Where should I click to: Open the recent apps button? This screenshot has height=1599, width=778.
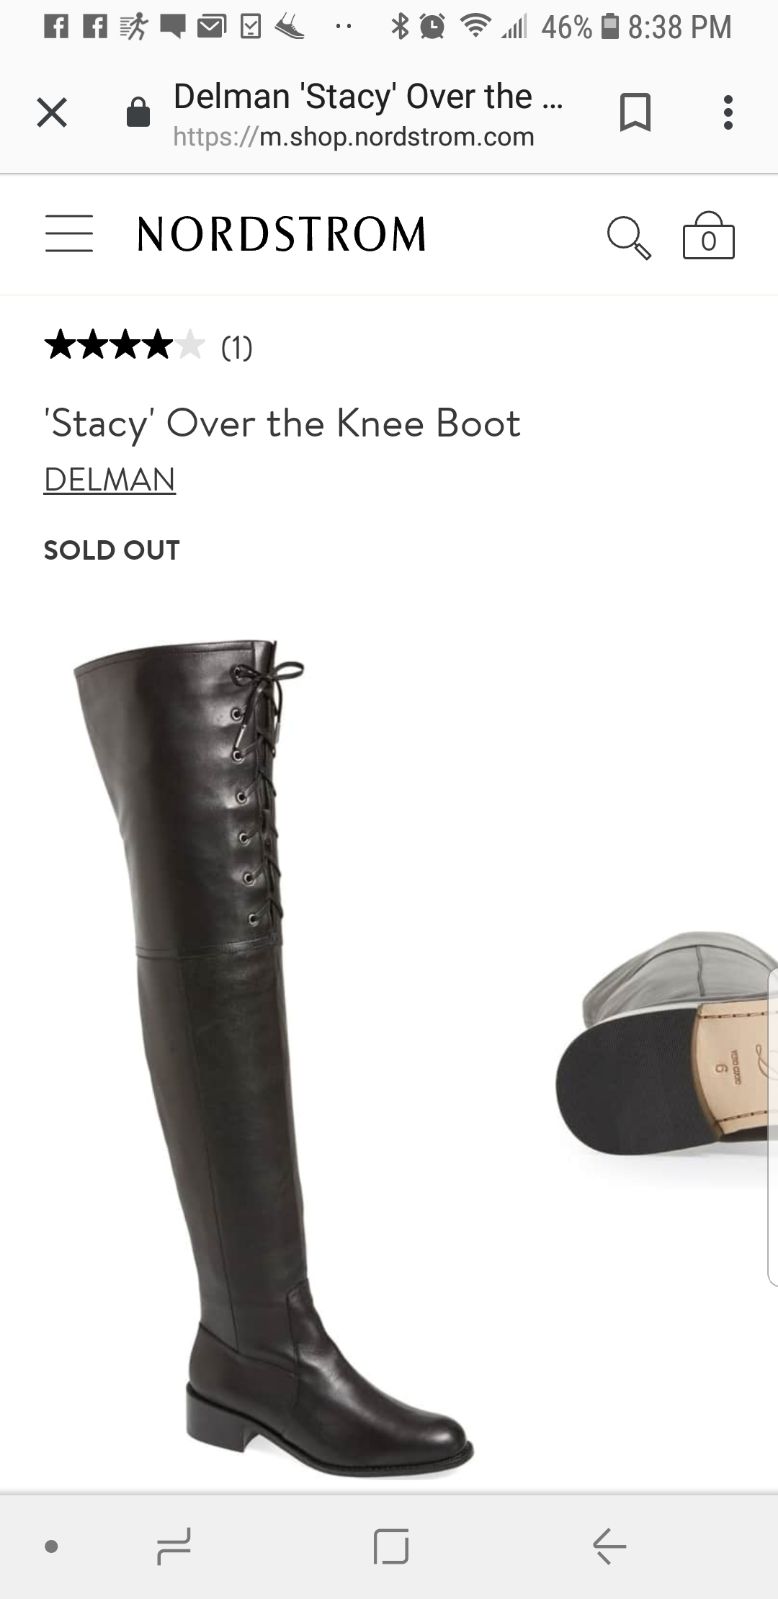coord(174,1546)
